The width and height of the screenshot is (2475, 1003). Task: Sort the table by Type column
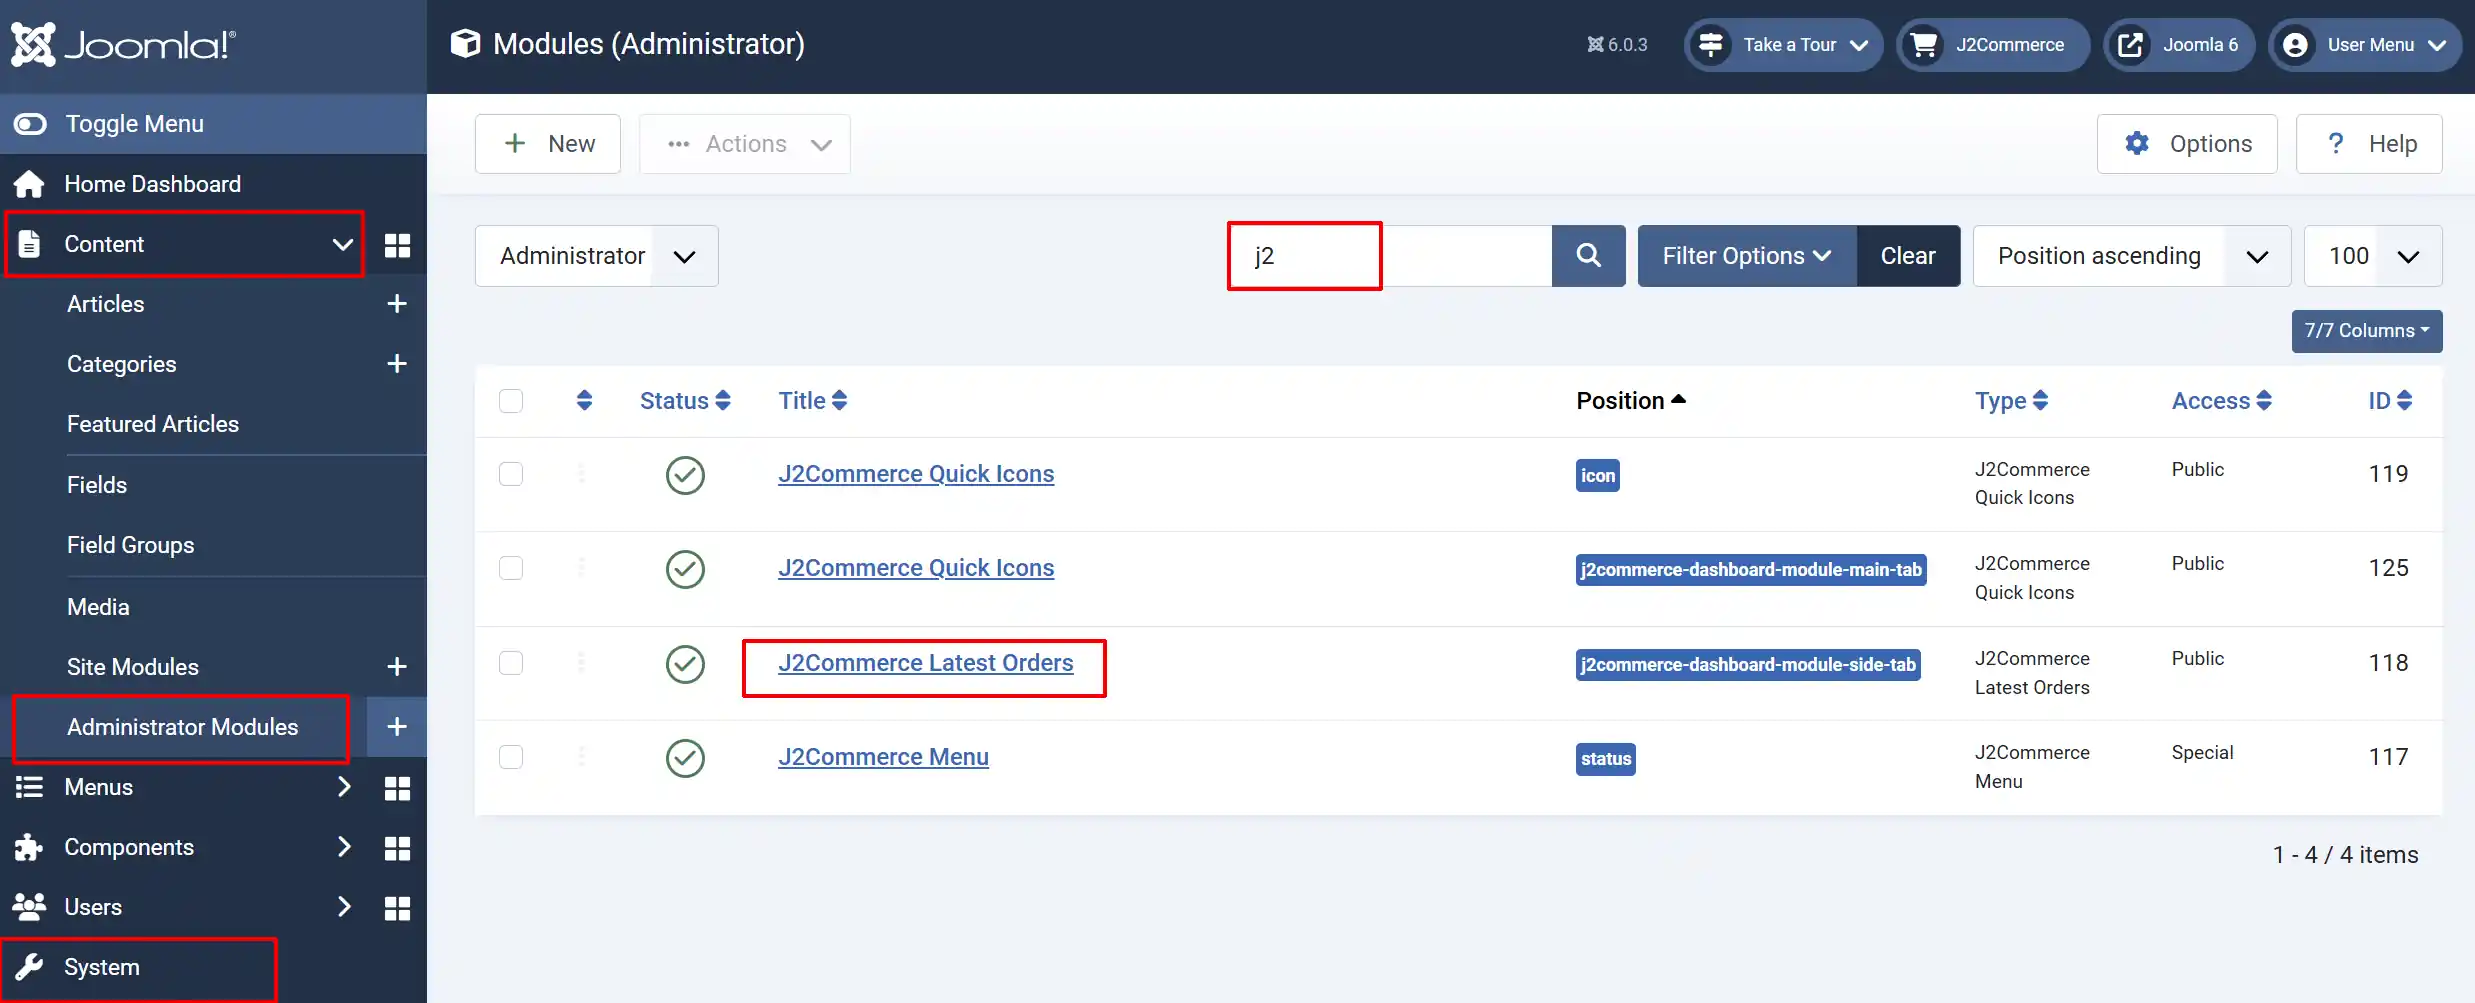[2011, 401]
